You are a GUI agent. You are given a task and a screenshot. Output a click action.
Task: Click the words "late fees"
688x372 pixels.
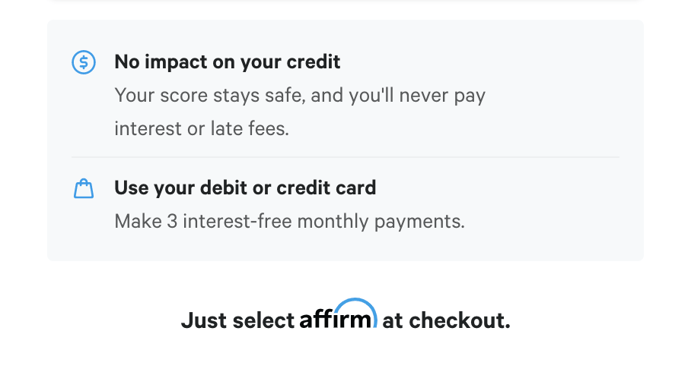[x=250, y=129]
